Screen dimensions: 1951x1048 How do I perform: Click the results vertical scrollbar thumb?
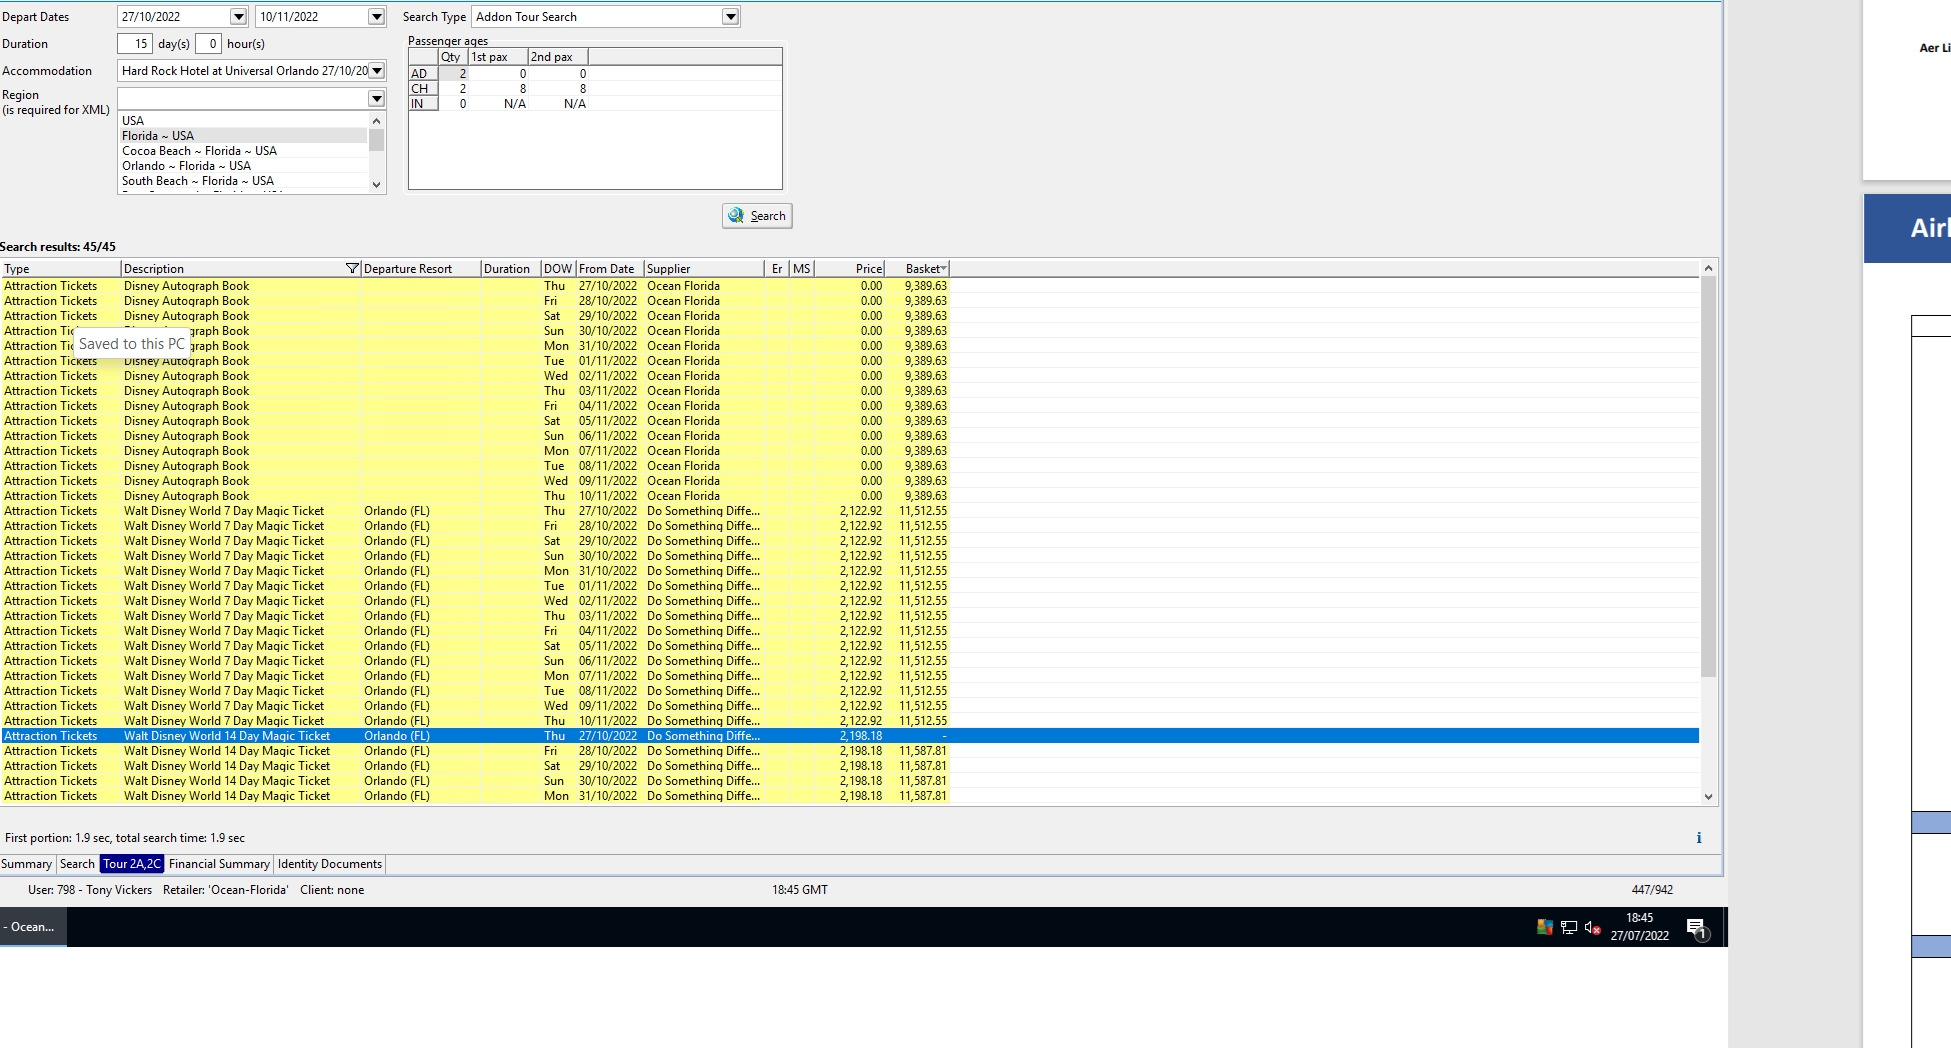click(1708, 477)
